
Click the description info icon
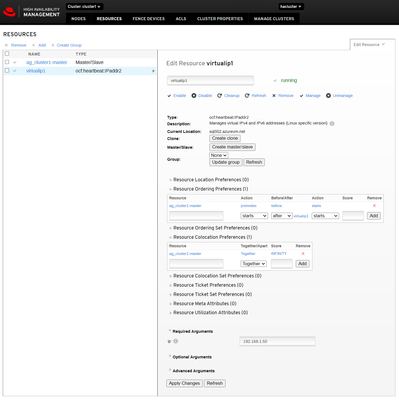[332, 123]
